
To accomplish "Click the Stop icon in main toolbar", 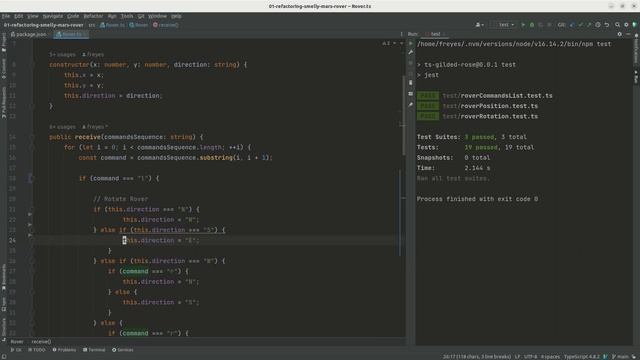I will pyautogui.click(x=549, y=25).
